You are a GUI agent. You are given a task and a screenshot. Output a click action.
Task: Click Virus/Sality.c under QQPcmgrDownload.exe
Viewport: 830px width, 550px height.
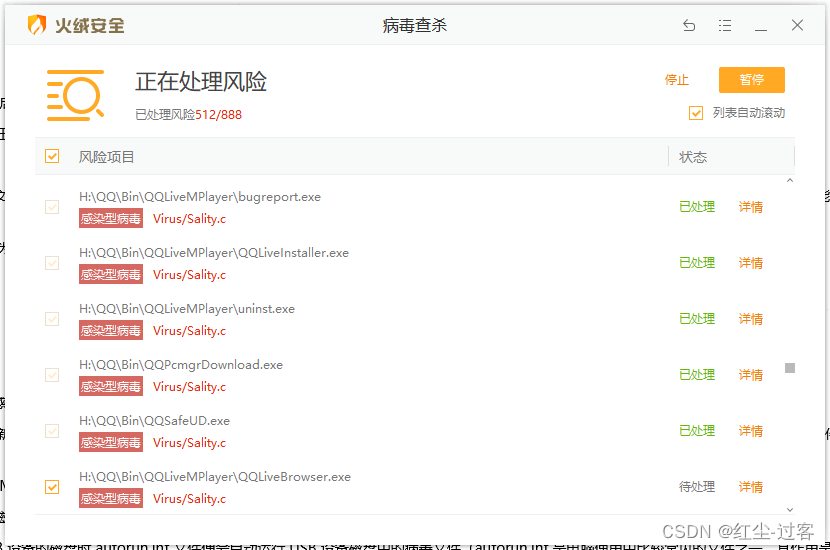click(x=190, y=387)
